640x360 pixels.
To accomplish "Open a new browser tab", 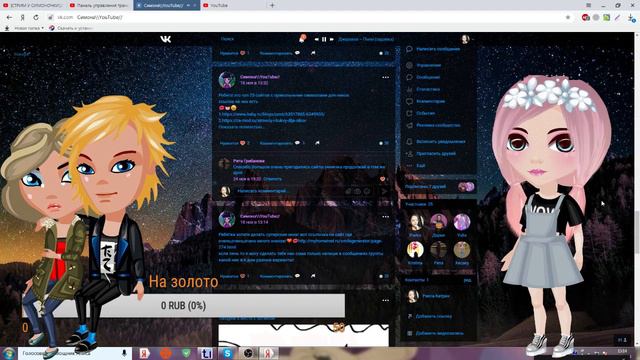I will (272, 5).
